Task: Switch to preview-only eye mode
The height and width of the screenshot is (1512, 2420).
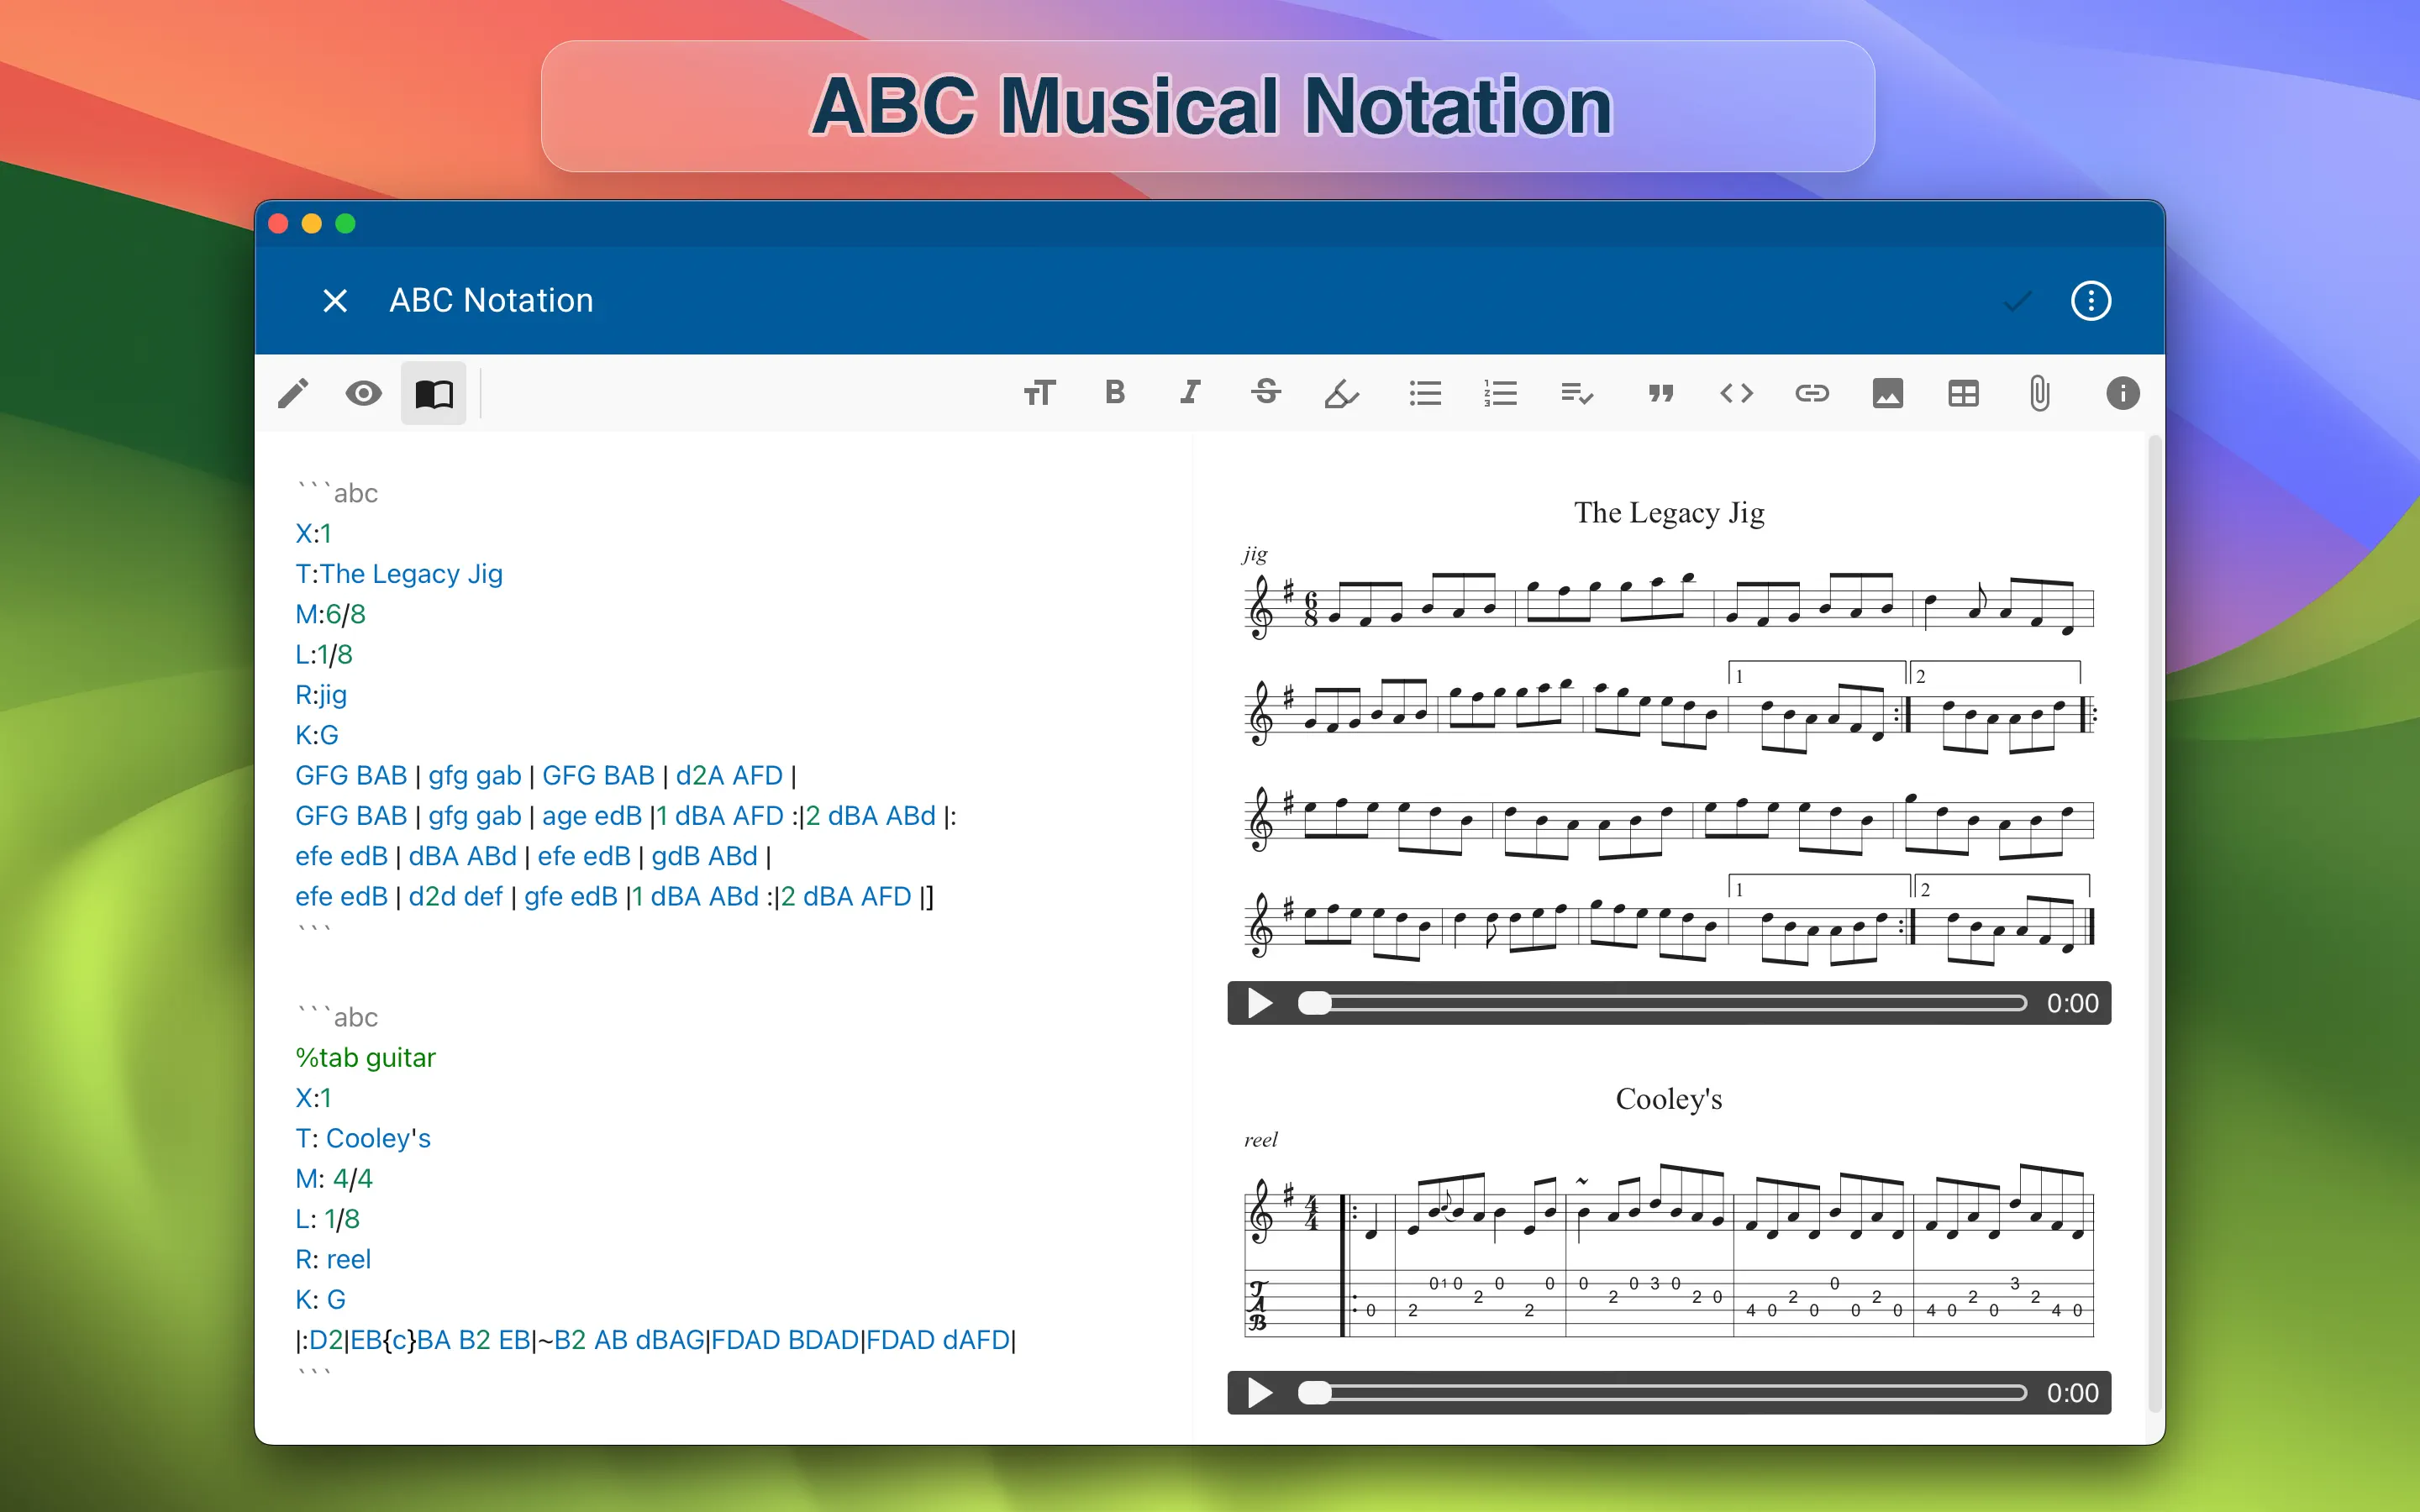Action: 363,393
